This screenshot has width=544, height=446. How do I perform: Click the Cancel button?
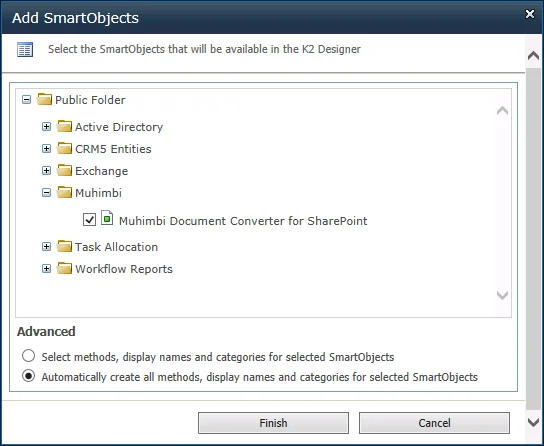click(x=434, y=423)
